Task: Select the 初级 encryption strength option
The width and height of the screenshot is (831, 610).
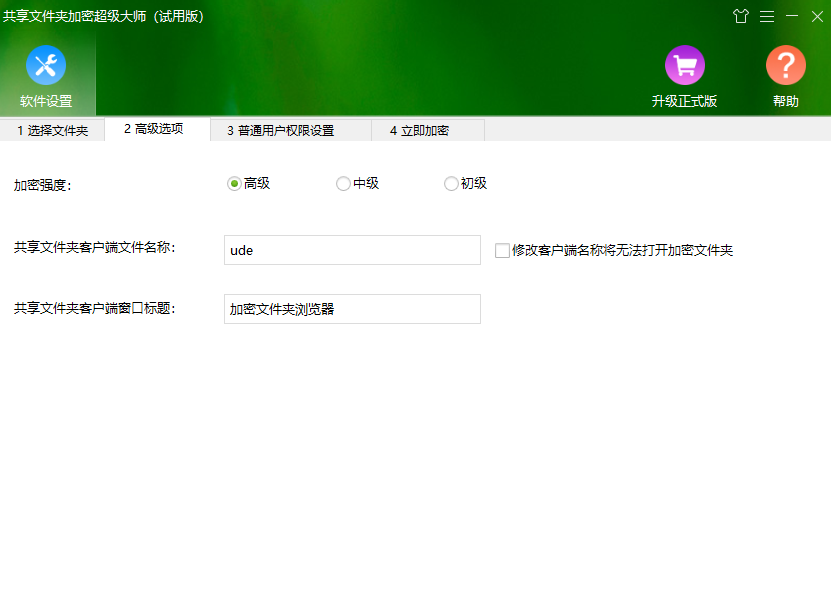Action: (450, 183)
